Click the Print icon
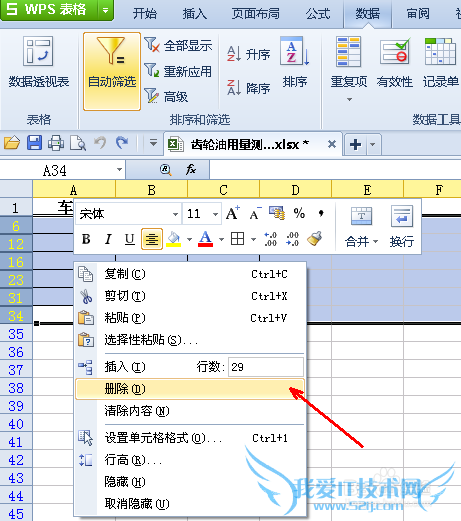Image resolution: width=461 pixels, height=521 pixels. (x=56, y=143)
